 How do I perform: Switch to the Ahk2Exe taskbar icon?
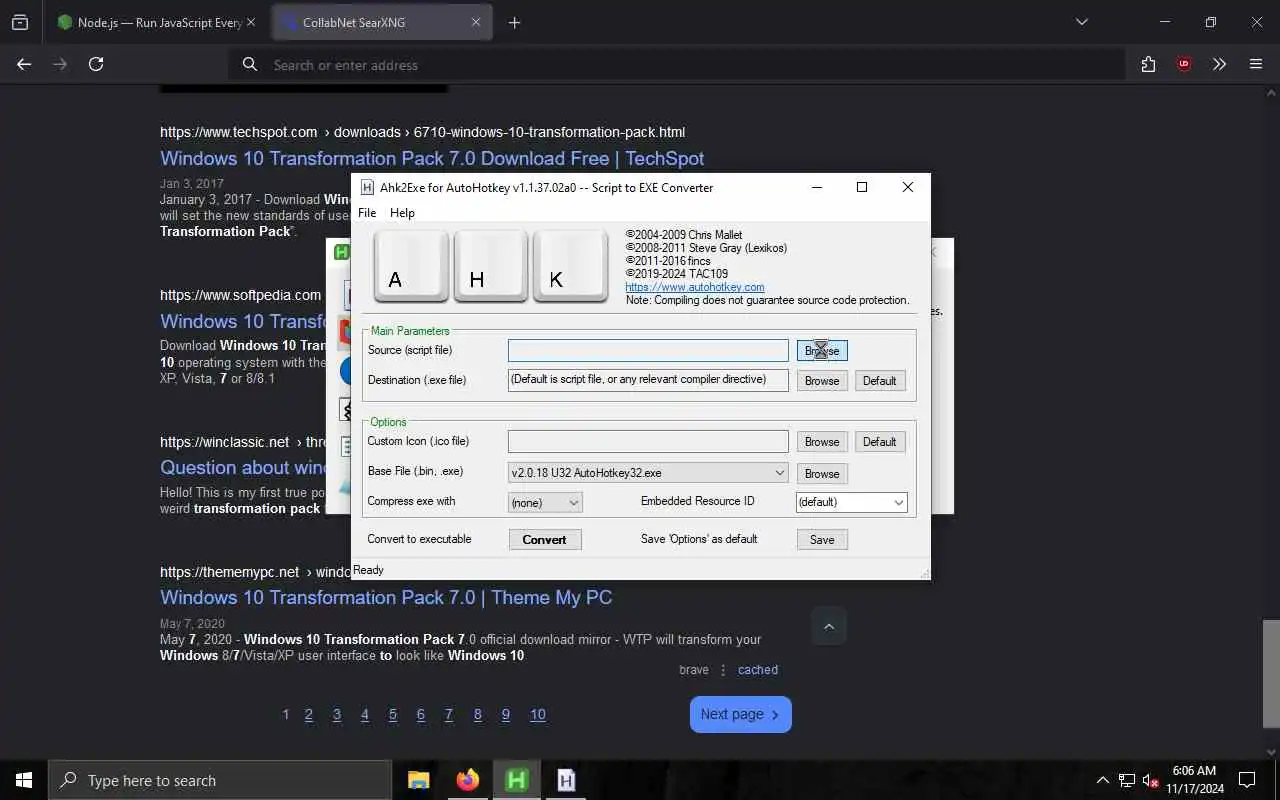point(566,780)
